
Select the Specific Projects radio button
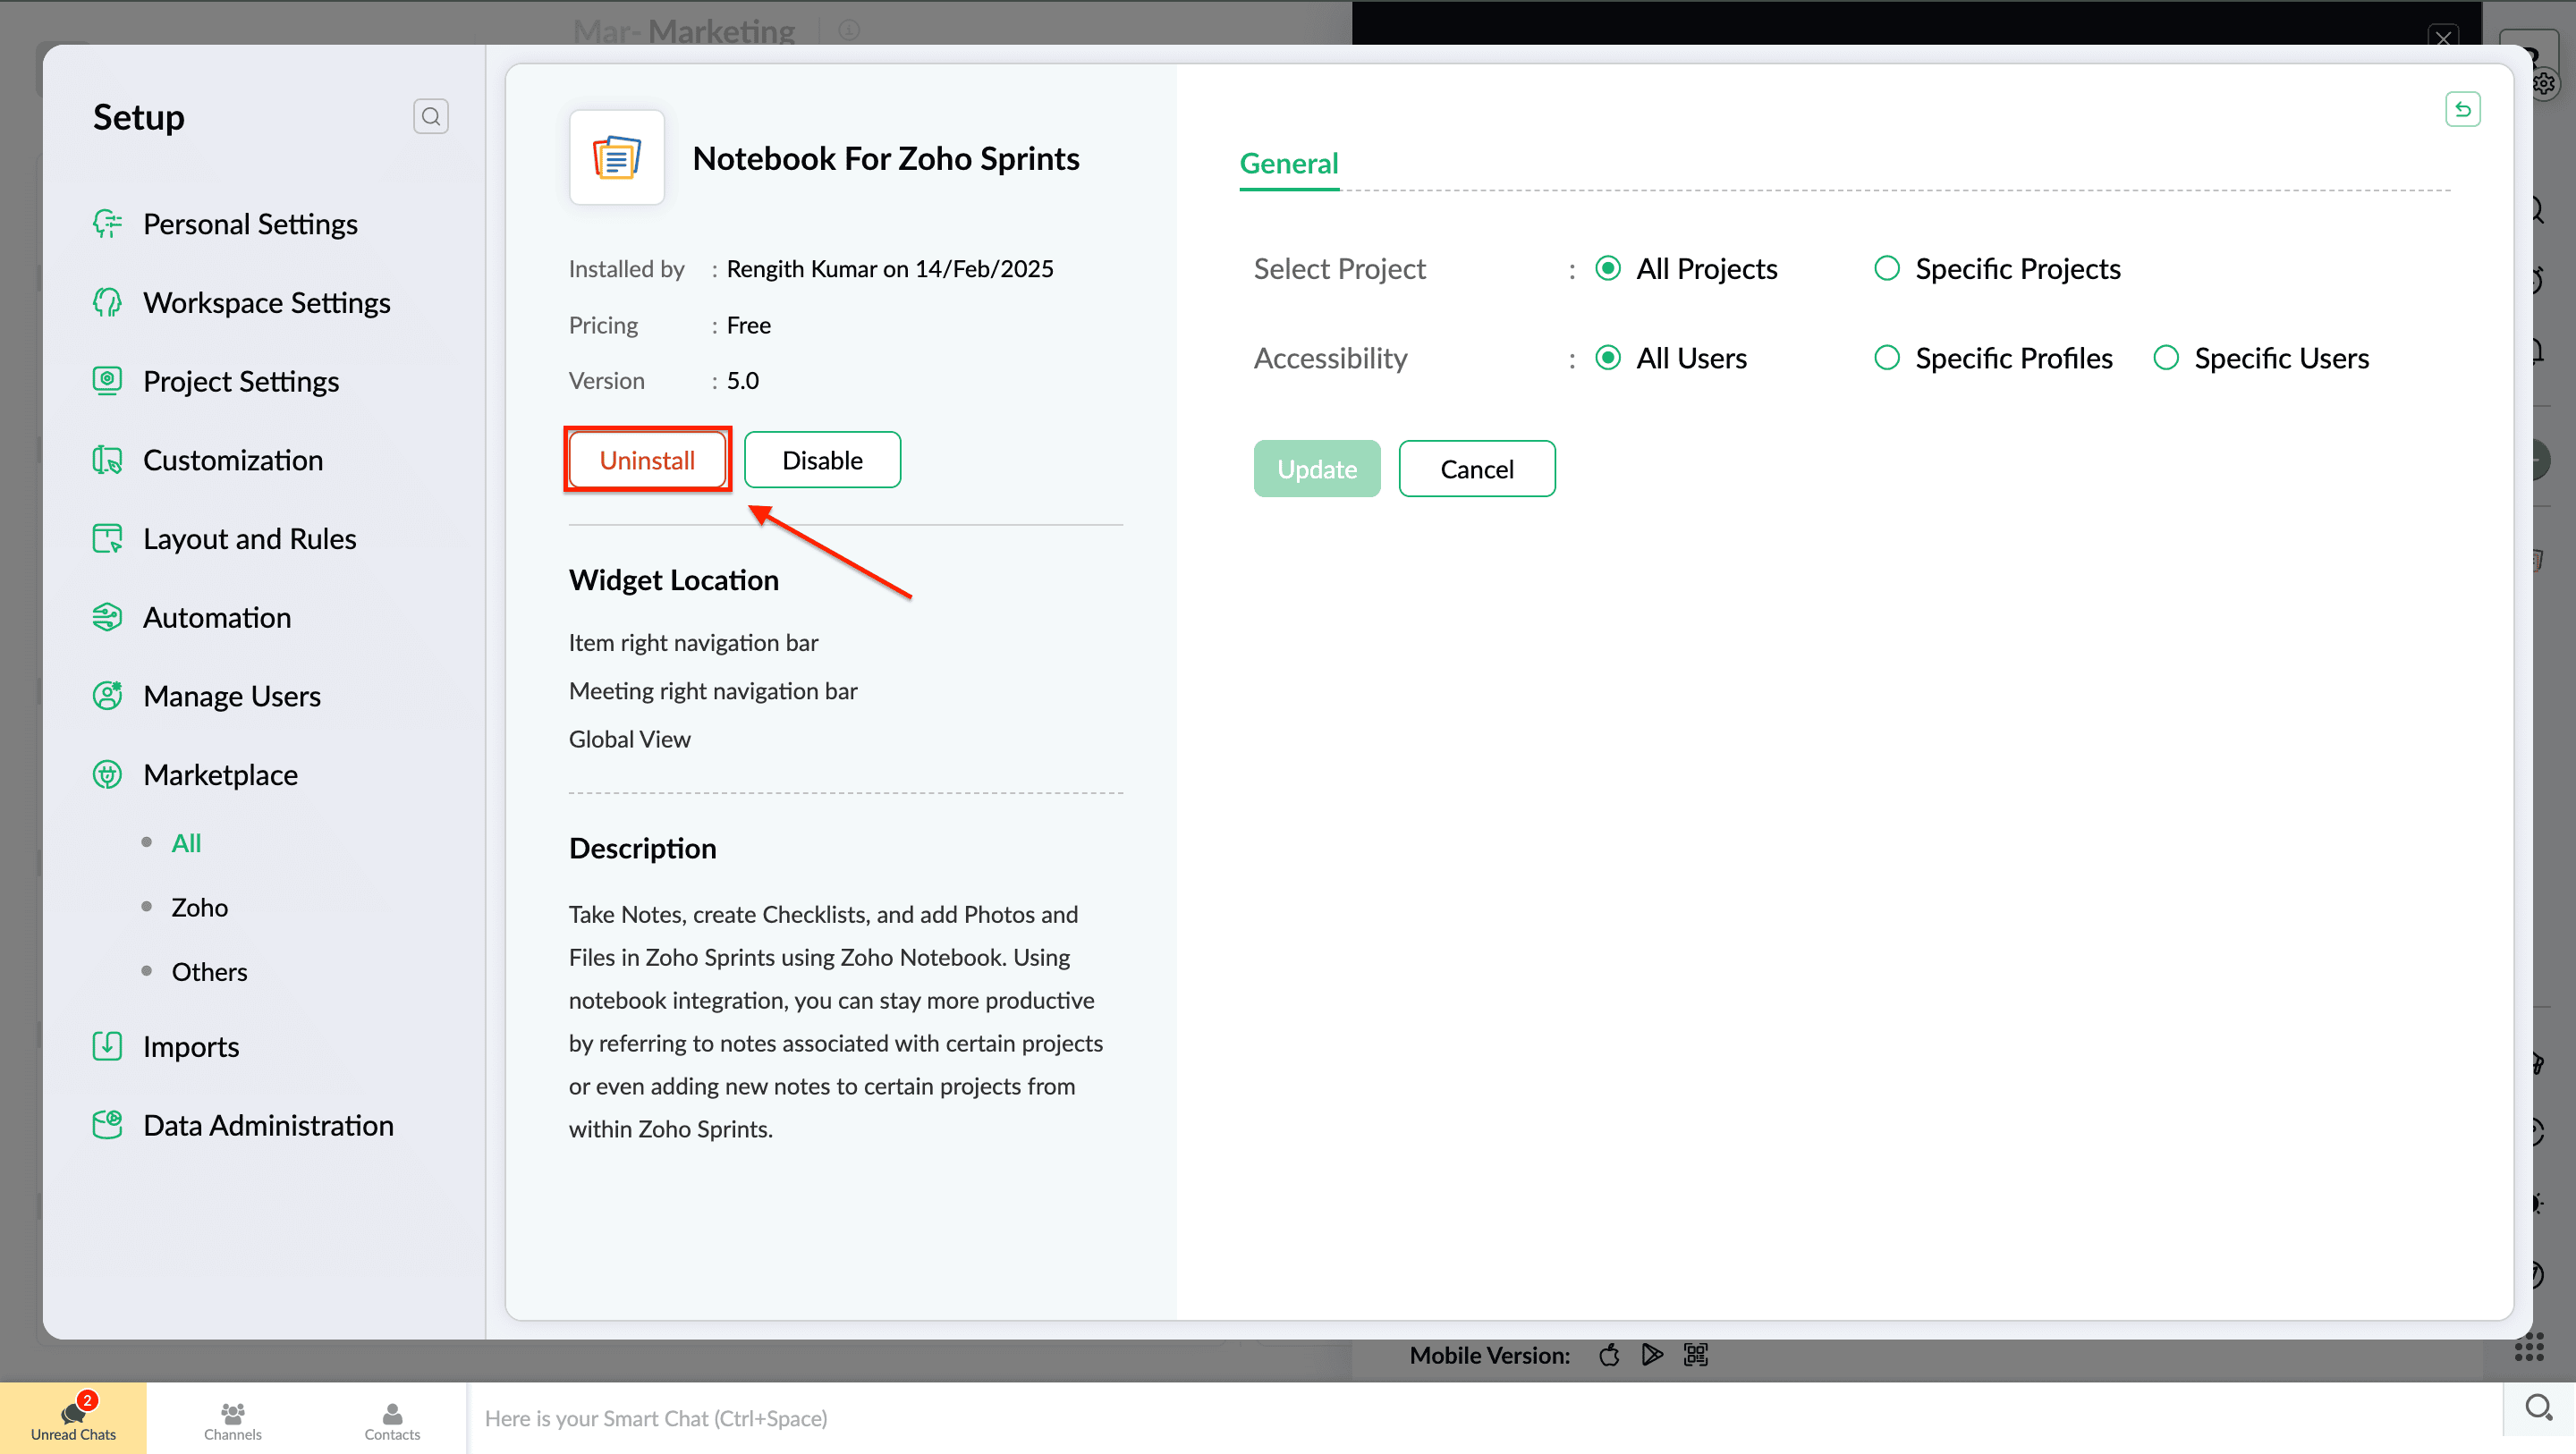click(x=1887, y=268)
